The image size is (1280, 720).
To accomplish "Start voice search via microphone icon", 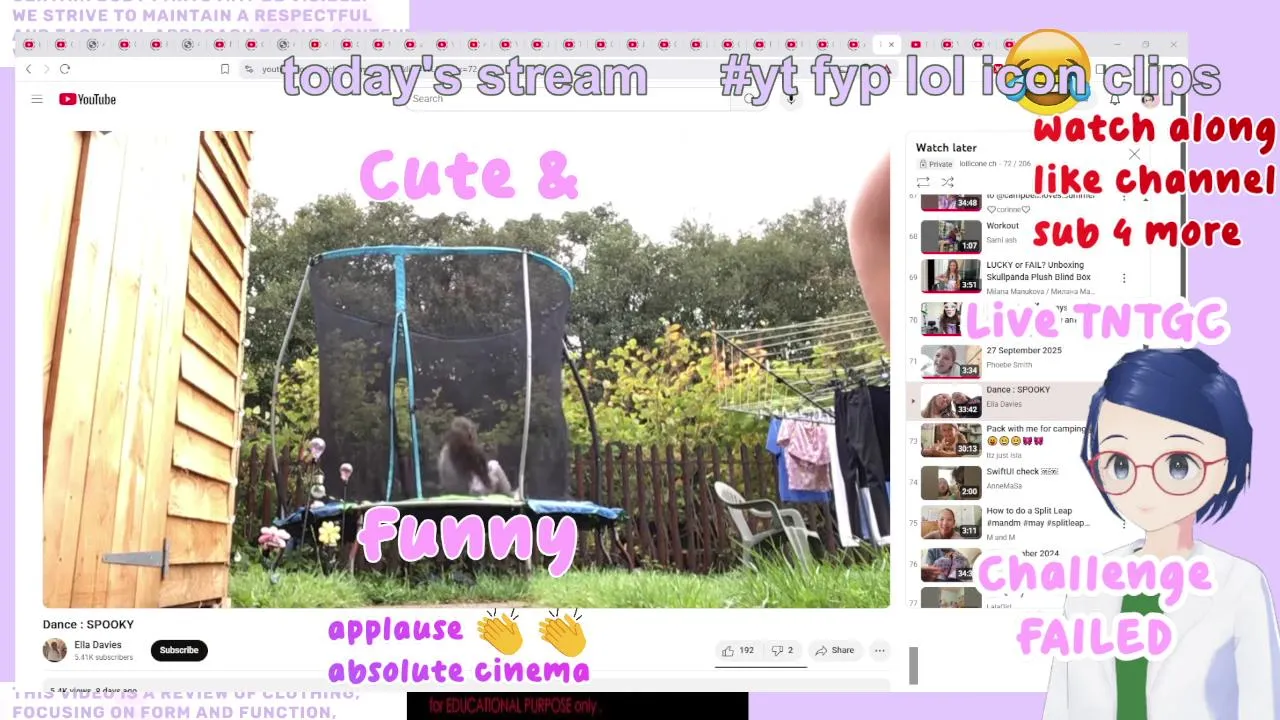I will click(x=790, y=99).
